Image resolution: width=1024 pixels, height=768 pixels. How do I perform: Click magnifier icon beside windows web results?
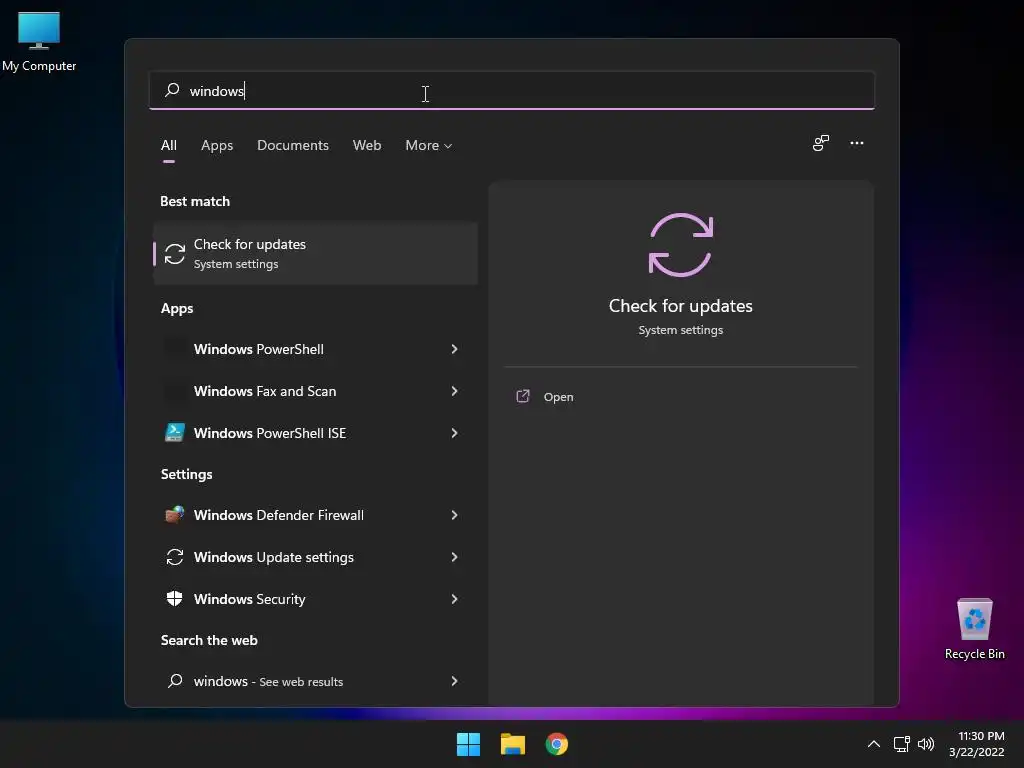(x=174, y=681)
